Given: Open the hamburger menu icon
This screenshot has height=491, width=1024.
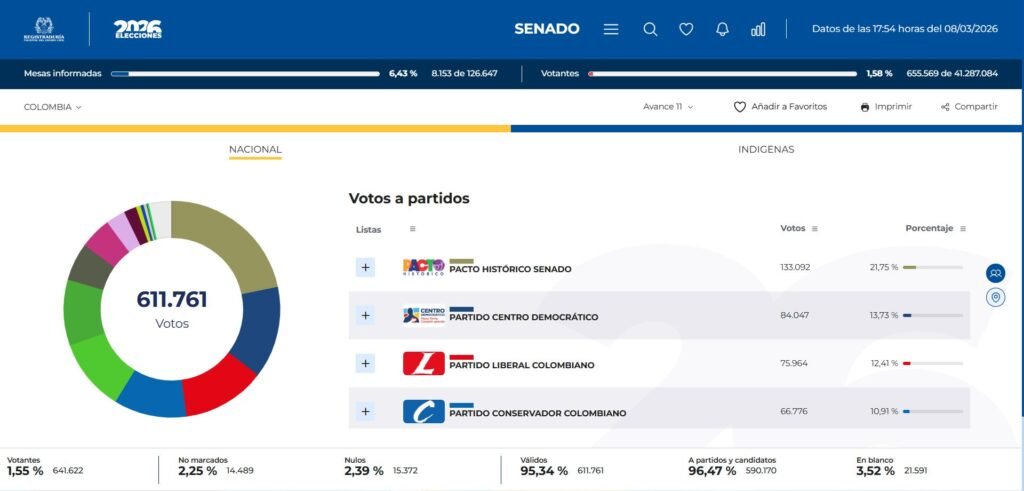Looking at the screenshot, I should coord(611,29).
